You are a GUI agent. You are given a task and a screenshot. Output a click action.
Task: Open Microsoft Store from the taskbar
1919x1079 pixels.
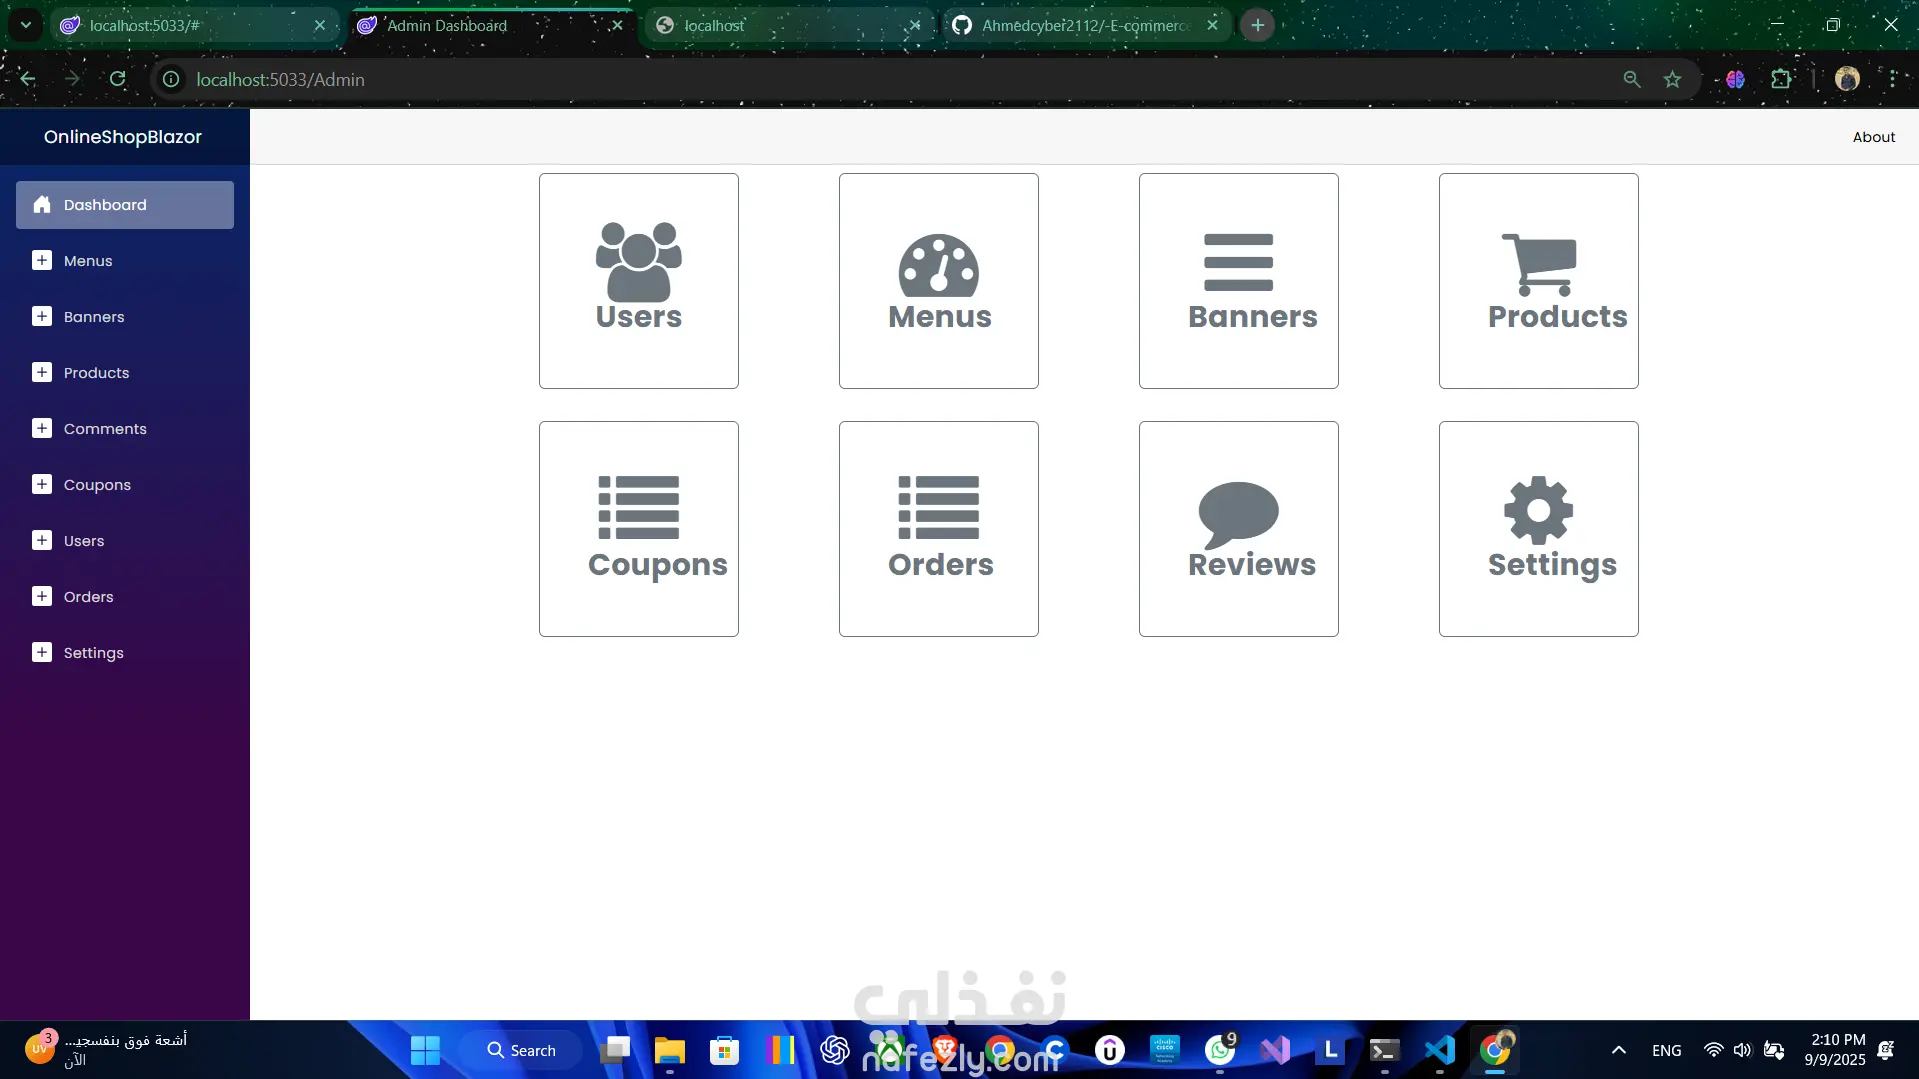point(724,1050)
